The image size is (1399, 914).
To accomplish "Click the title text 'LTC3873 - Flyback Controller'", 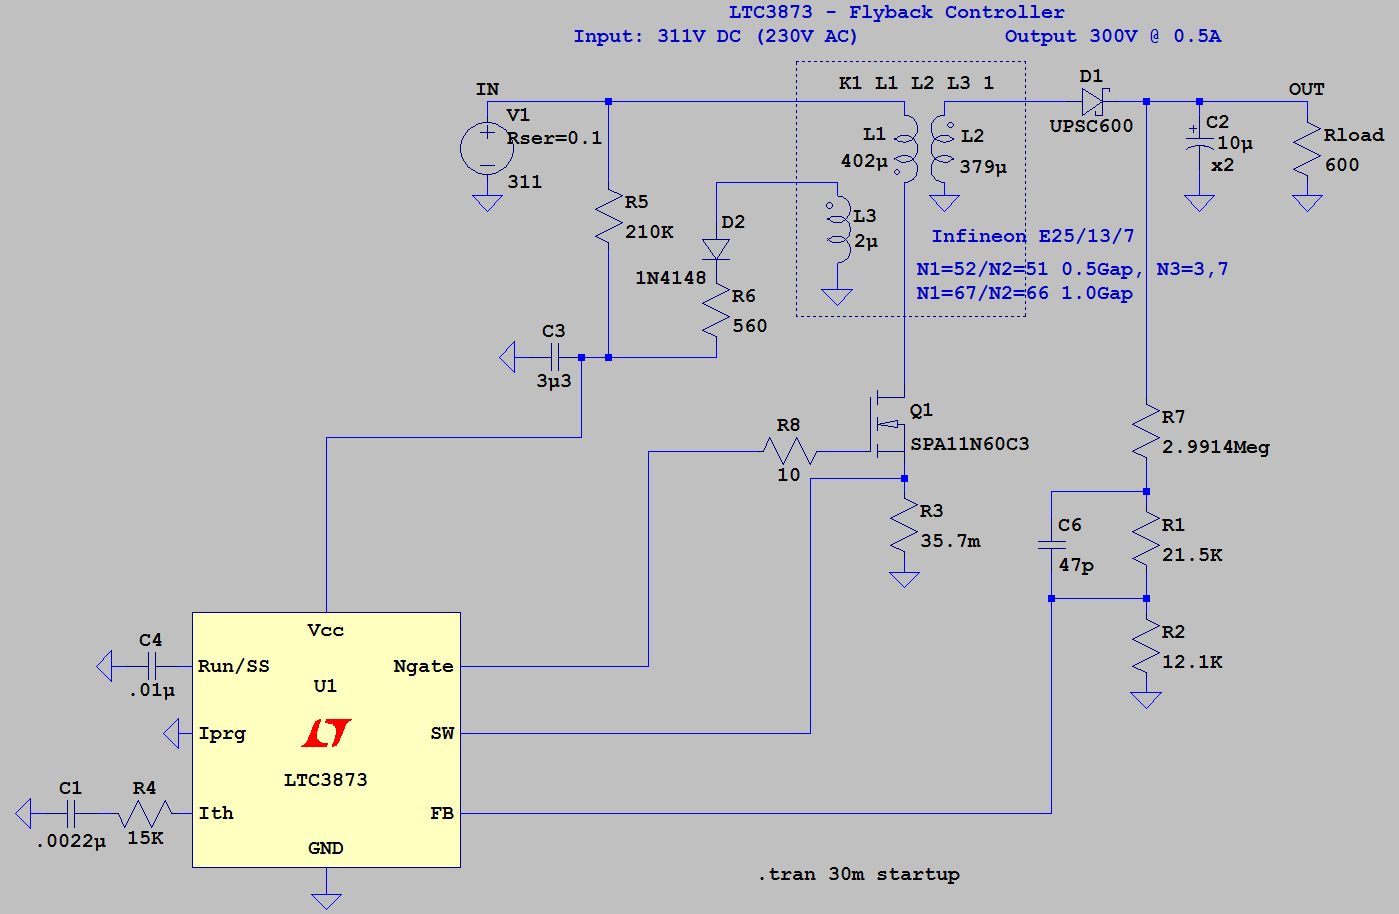I will [x=896, y=12].
